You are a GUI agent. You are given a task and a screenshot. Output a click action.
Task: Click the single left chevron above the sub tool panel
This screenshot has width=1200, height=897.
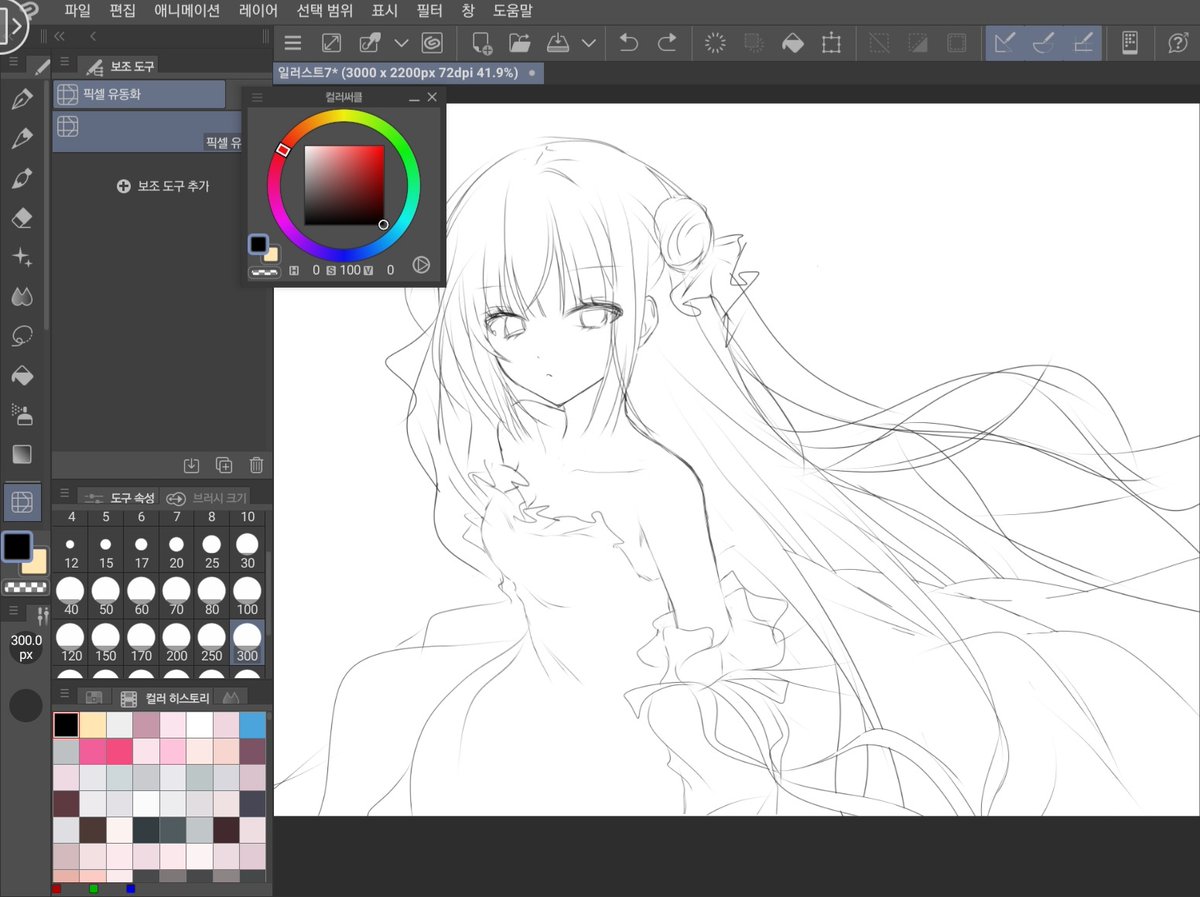pos(93,36)
